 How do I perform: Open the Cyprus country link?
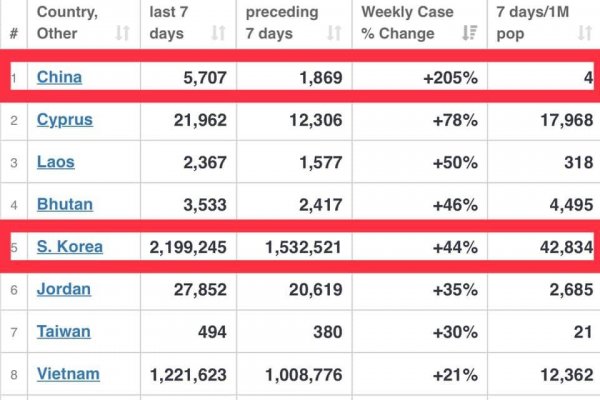(64, 120)
